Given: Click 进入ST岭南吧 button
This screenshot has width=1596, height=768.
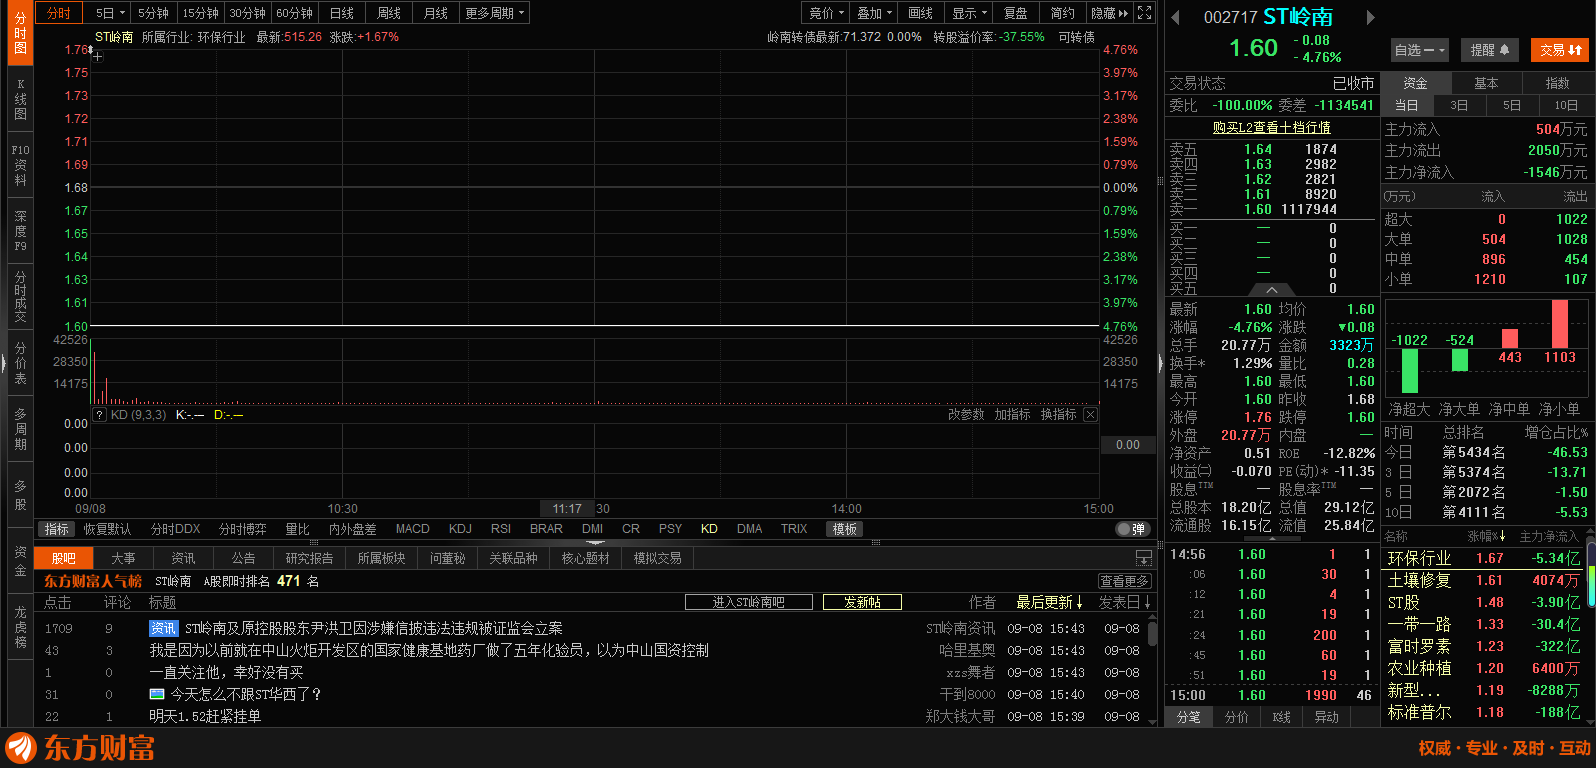Looking at the screenshot, I should click(748, 602).
